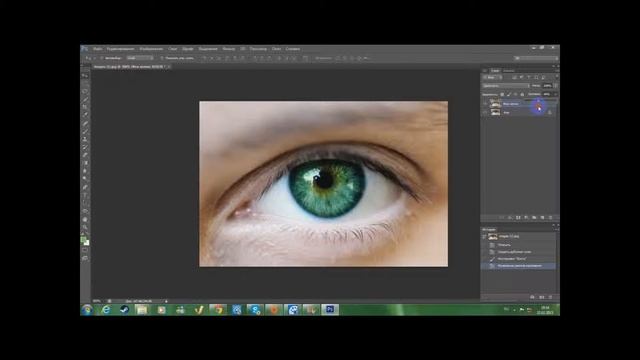640x360 pixels.
Task: Toggle lock transparent pixels in Layers panel
Action: 502,94
